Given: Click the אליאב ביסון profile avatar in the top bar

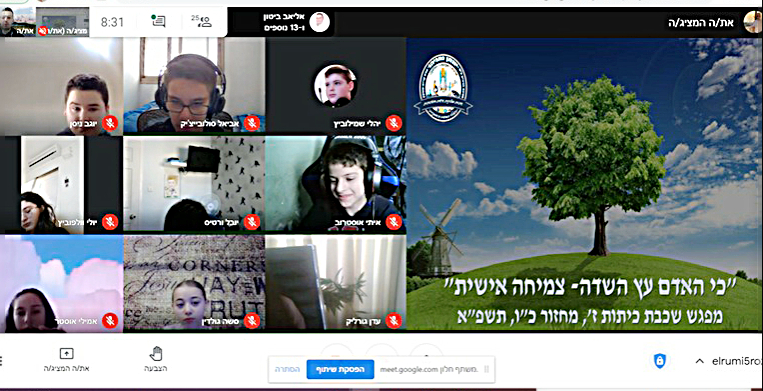Looking at the screenshot, I should tap(320, 22).
